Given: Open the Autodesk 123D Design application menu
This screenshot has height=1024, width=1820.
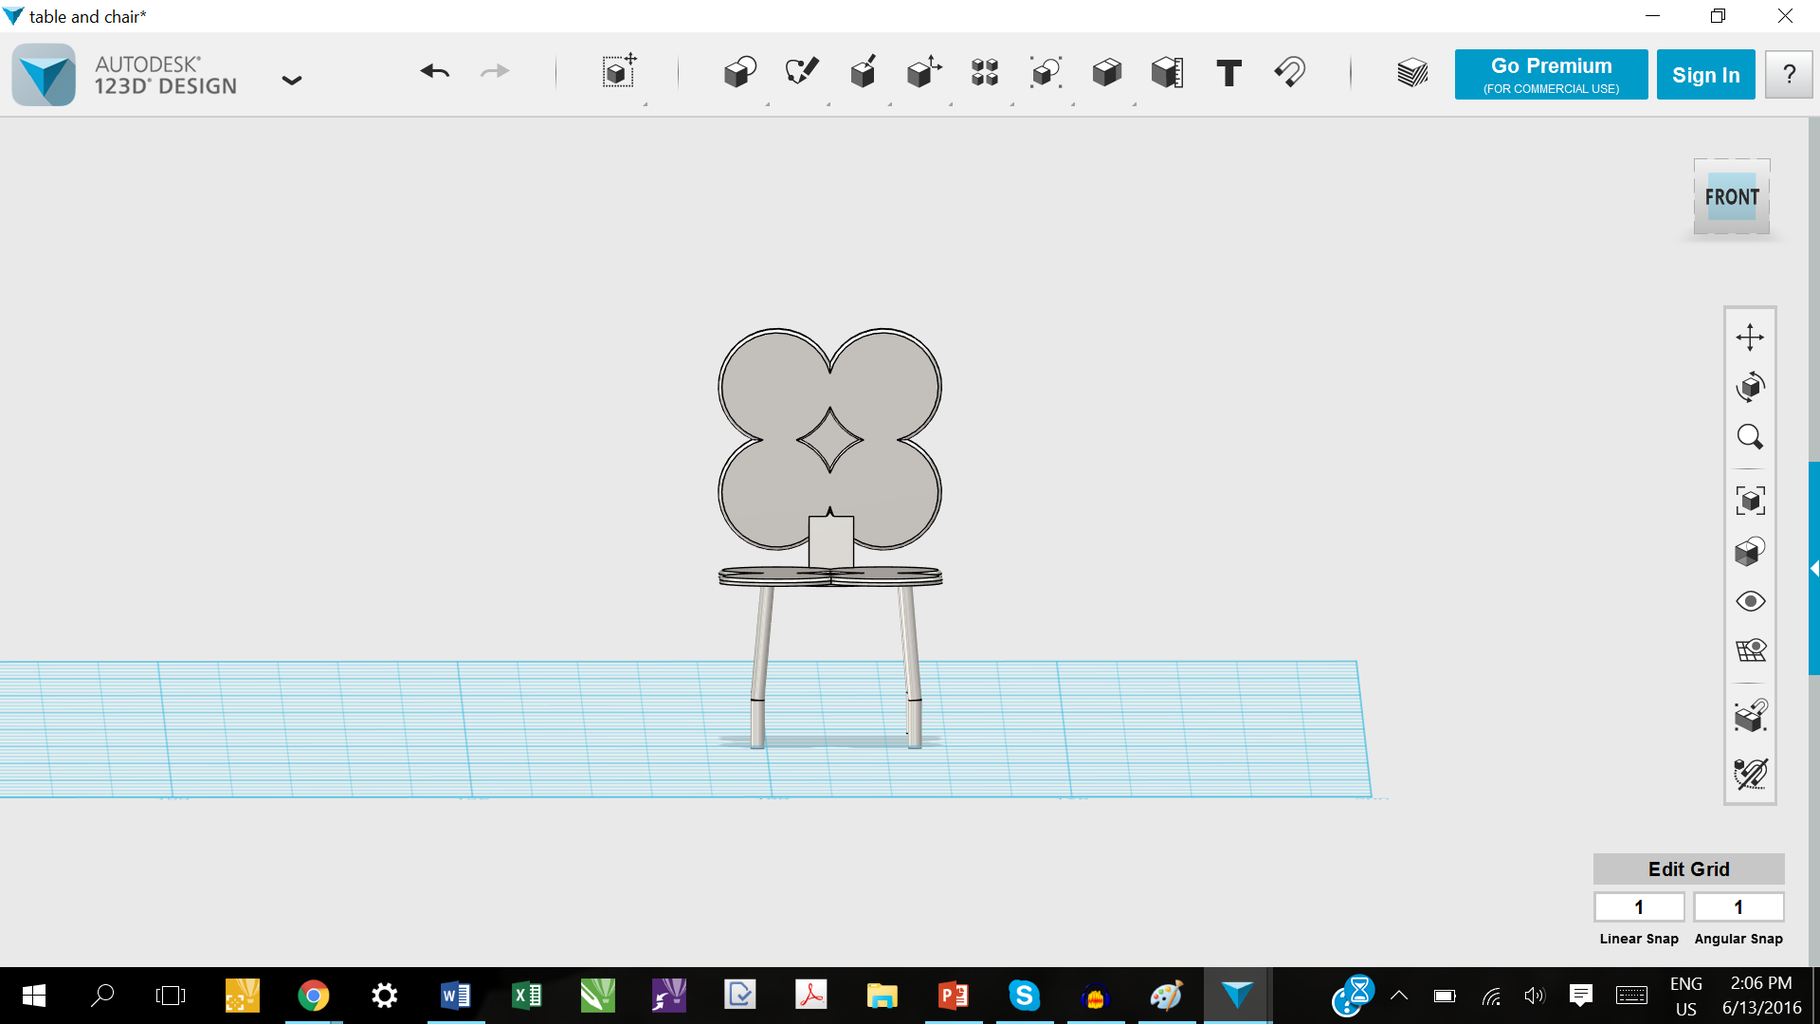Looking at the screenshot, I should pyautogui.click(x=291, y=80).
